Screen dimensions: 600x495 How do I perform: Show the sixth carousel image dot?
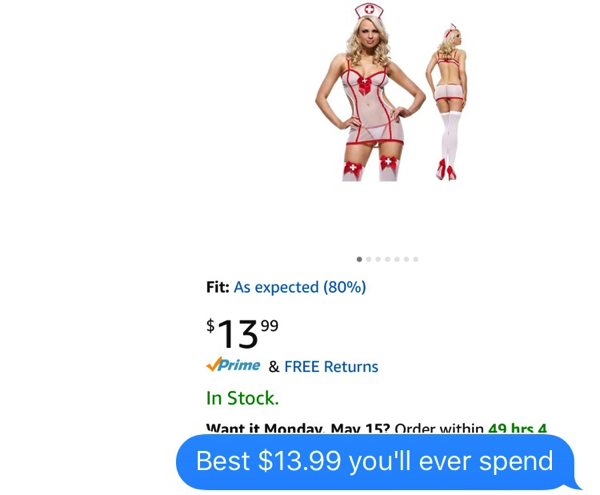pos(406,259)
